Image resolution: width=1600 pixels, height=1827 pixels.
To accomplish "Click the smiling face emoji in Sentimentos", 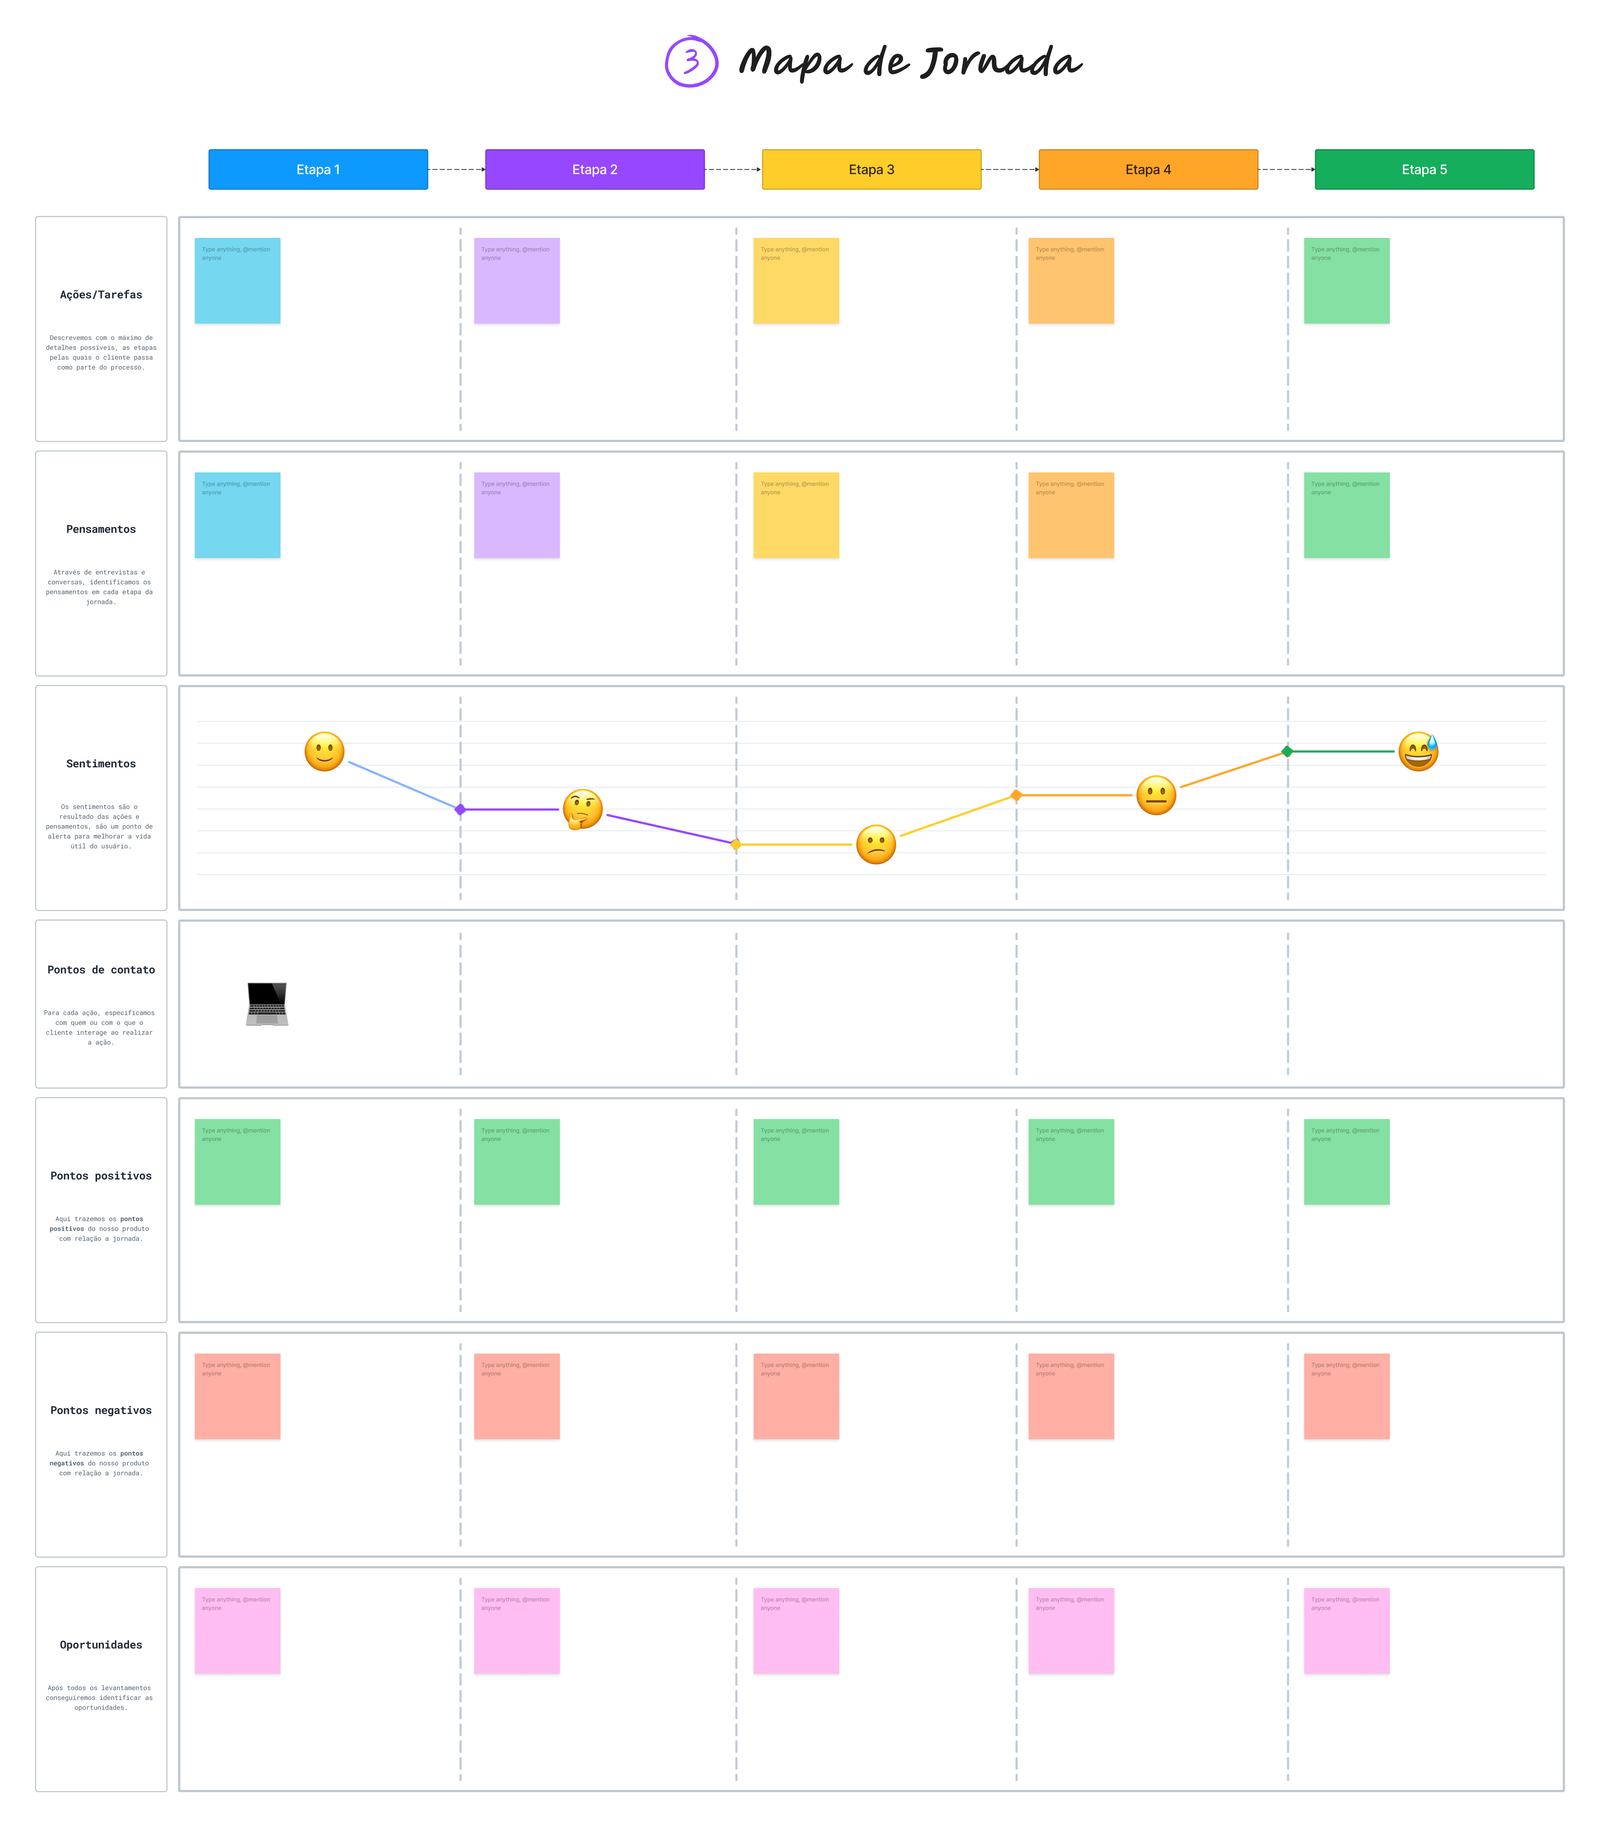I will point(324,752).
